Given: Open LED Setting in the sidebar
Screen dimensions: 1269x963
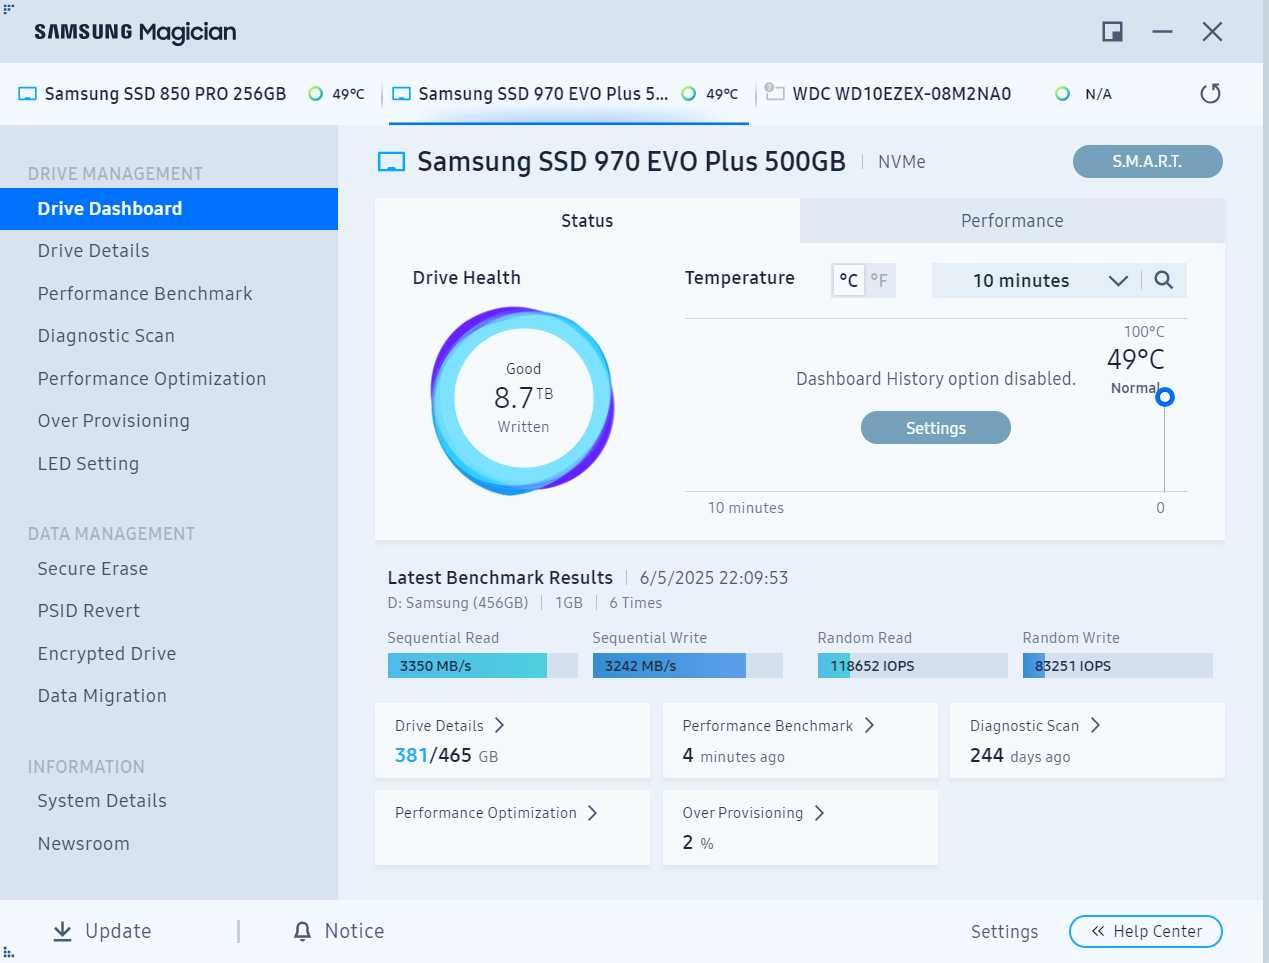Looking at the screenshot, I should 88,464.
